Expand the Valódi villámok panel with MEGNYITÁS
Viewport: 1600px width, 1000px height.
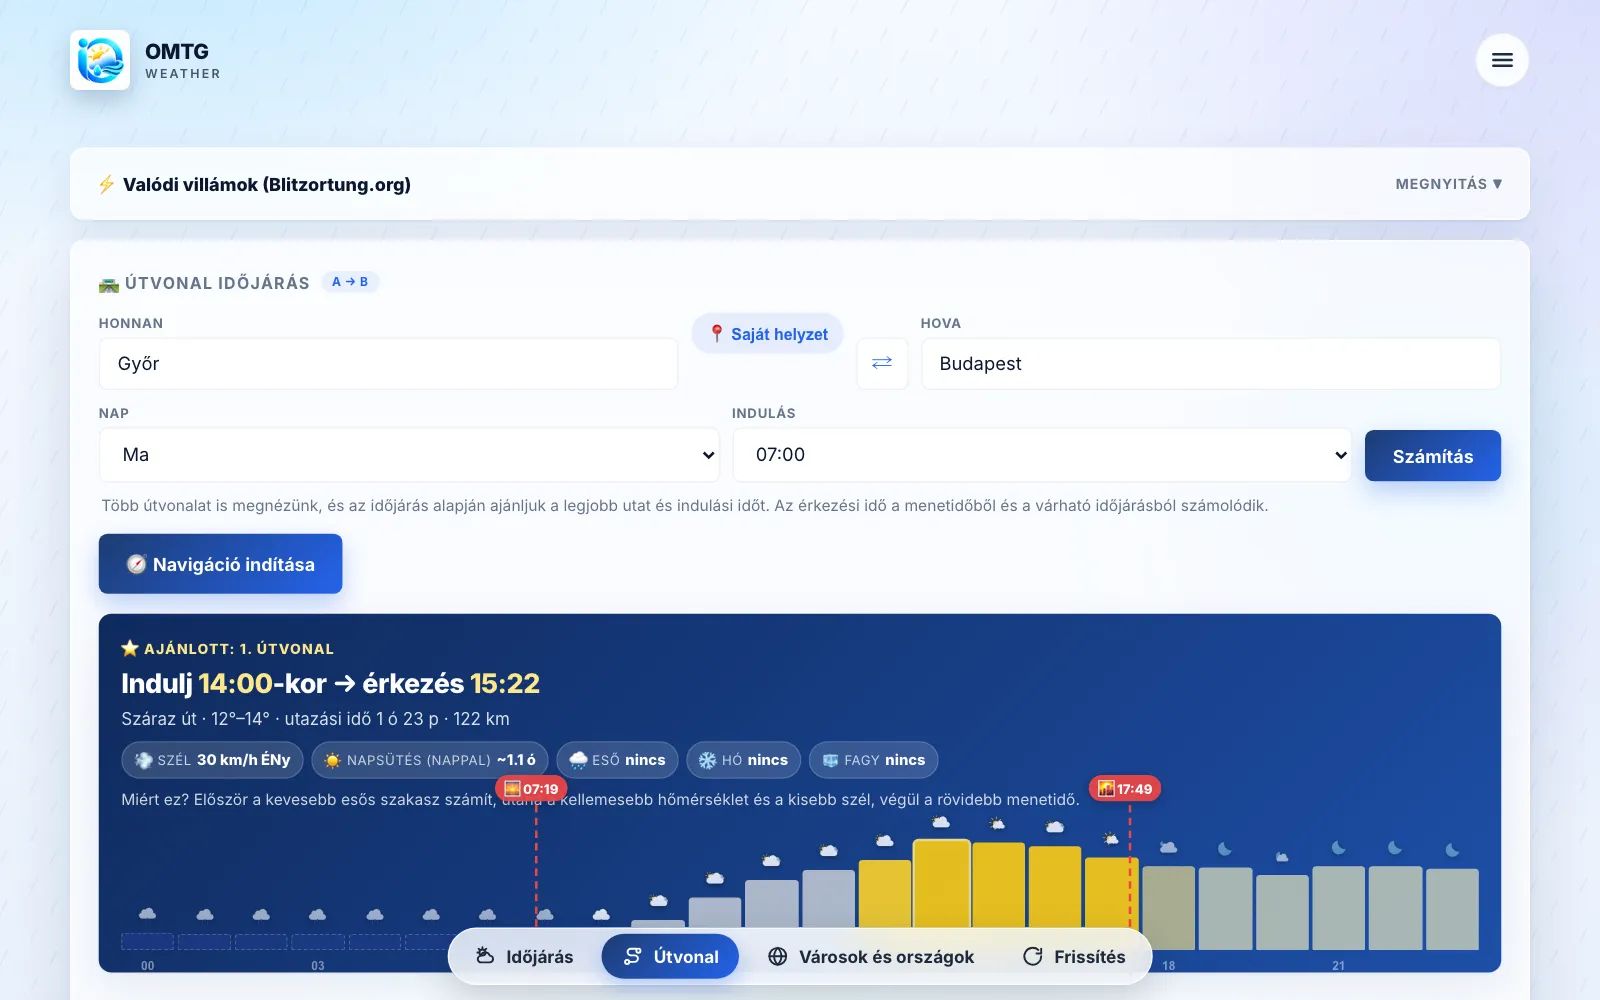pyautogui.click(x=1449, y=184)
